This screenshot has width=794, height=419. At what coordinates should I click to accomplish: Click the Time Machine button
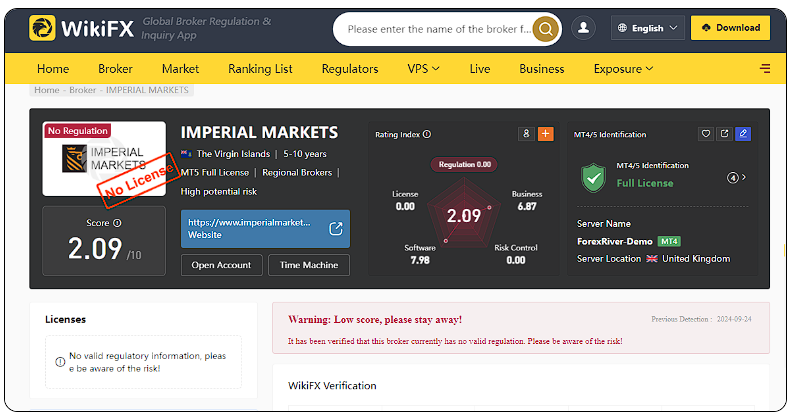[309, 265]
